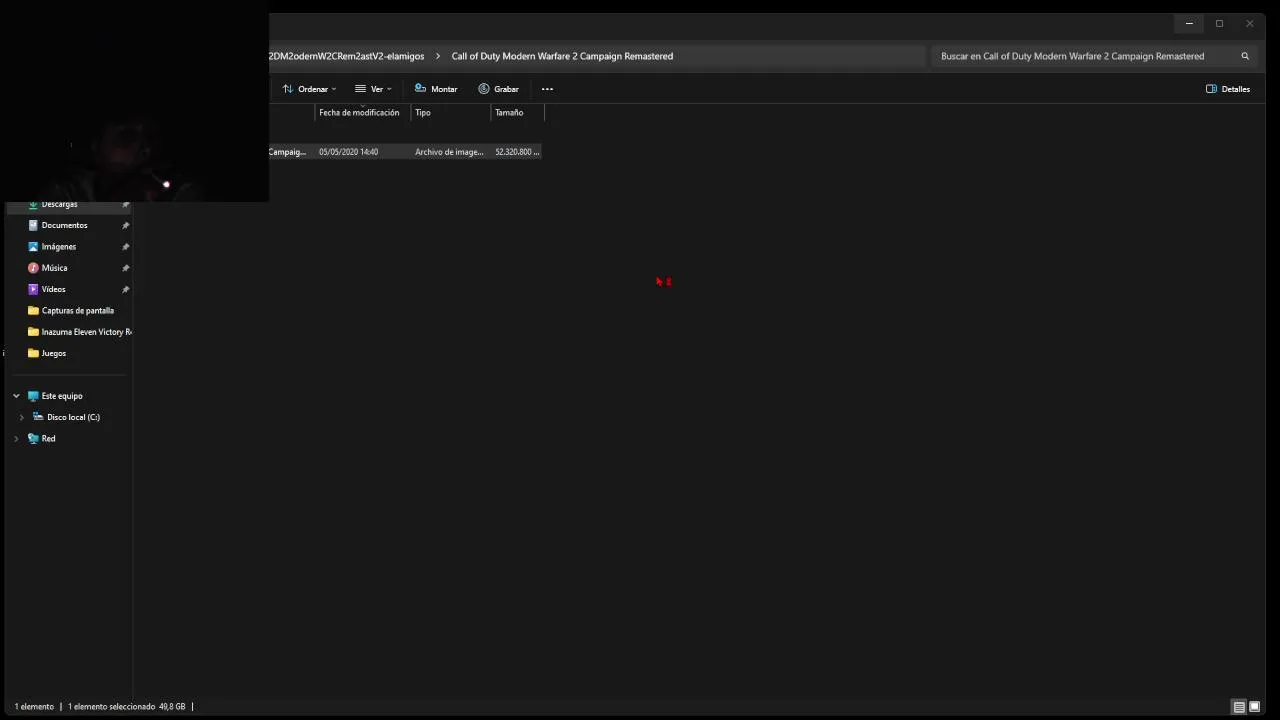Select Este equipo in navigation pane

pos(62,396)
